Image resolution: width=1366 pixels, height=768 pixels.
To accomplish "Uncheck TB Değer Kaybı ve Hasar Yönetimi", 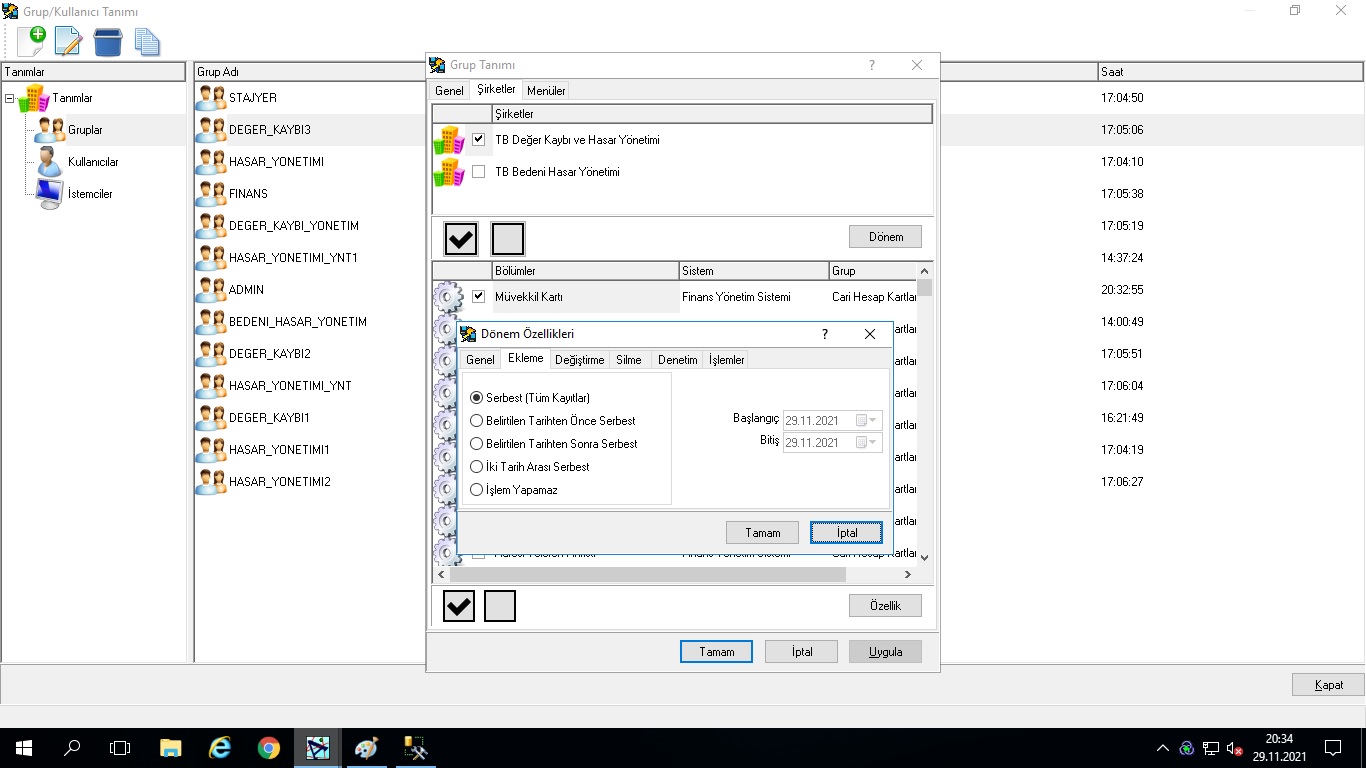I will (478, 140).
